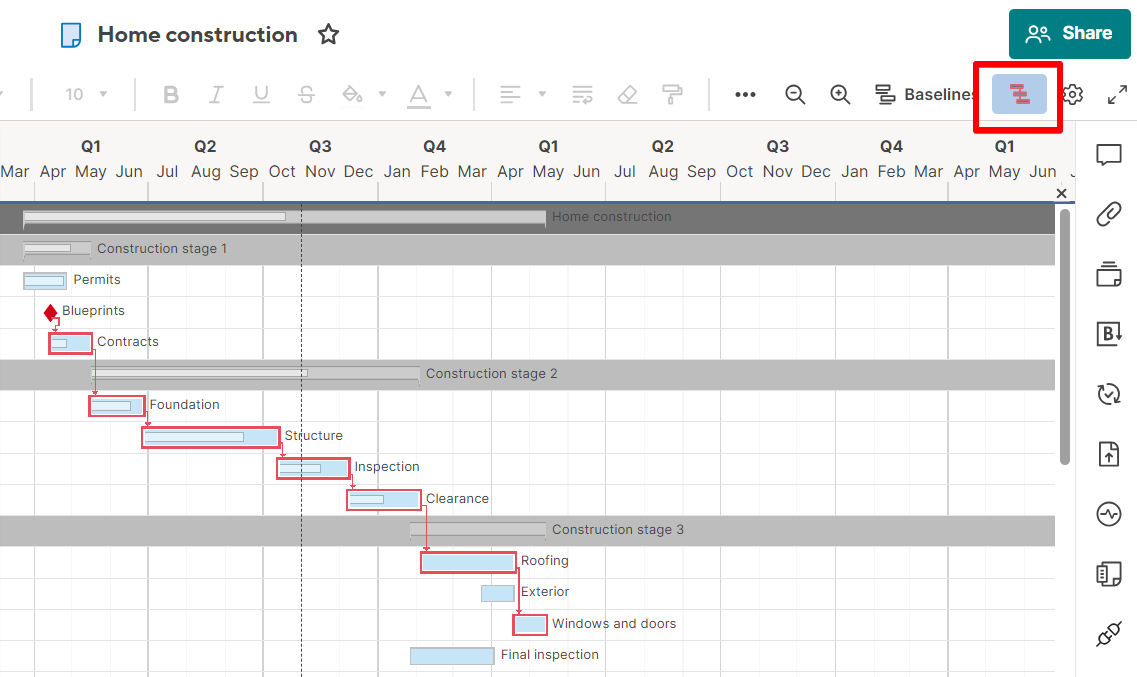The width and height of the screenshot is (1137, 677).
Task: Select the Roofing task bar
Action: [x=468, y=561]
